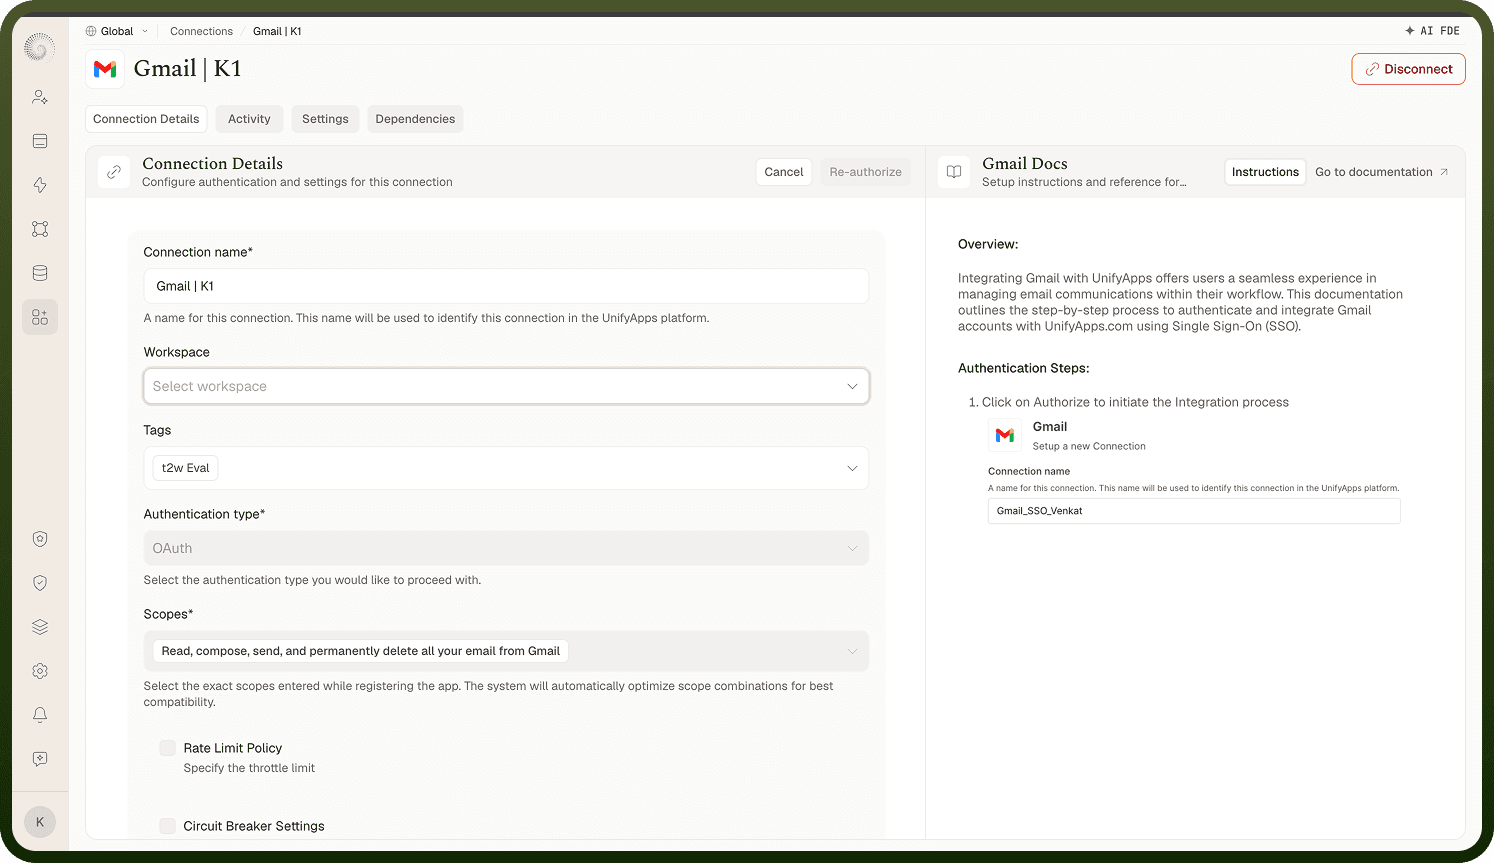Open the K user avatar menu
1494x863 pixels.
point(40,822)
